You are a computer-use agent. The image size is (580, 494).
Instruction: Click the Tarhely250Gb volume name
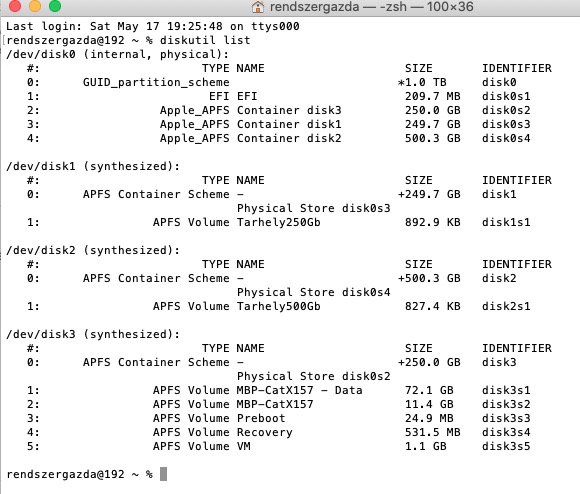click(279, 222)
